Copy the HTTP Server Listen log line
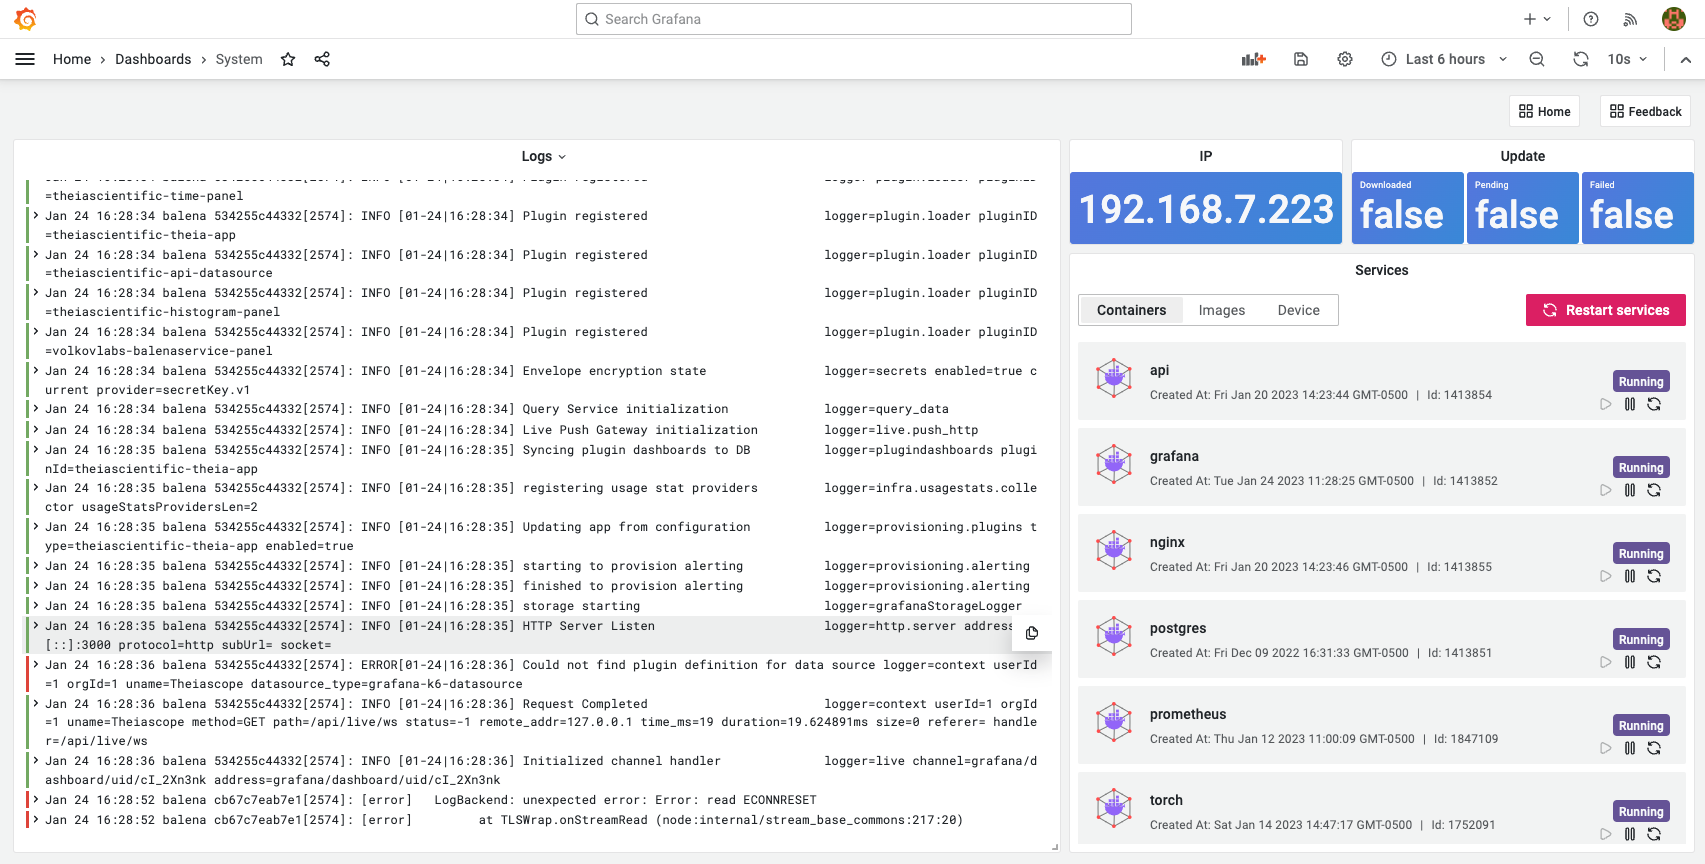 click(1032, 633)
